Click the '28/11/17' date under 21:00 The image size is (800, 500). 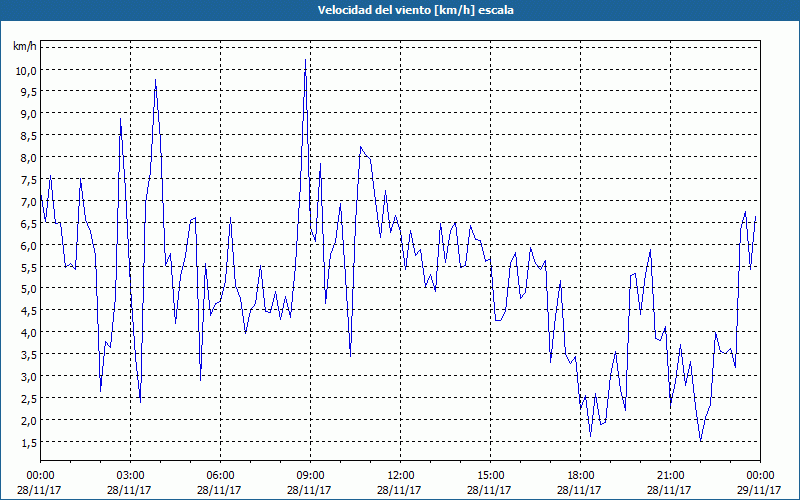(669, 490)
